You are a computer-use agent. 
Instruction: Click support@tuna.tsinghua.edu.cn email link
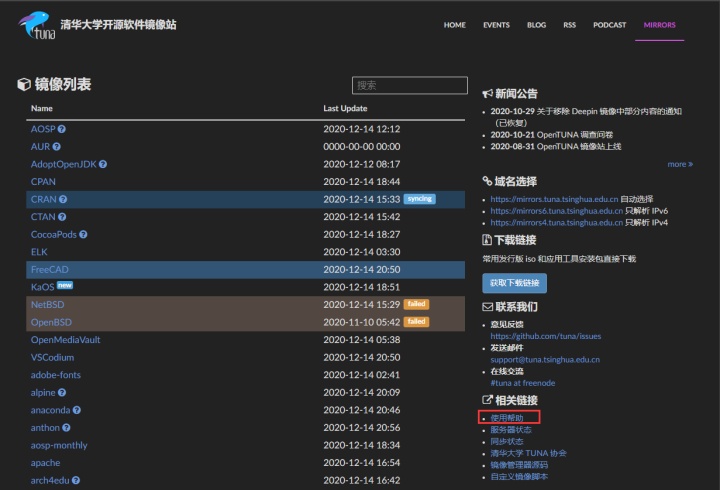(x=545, y=360)
